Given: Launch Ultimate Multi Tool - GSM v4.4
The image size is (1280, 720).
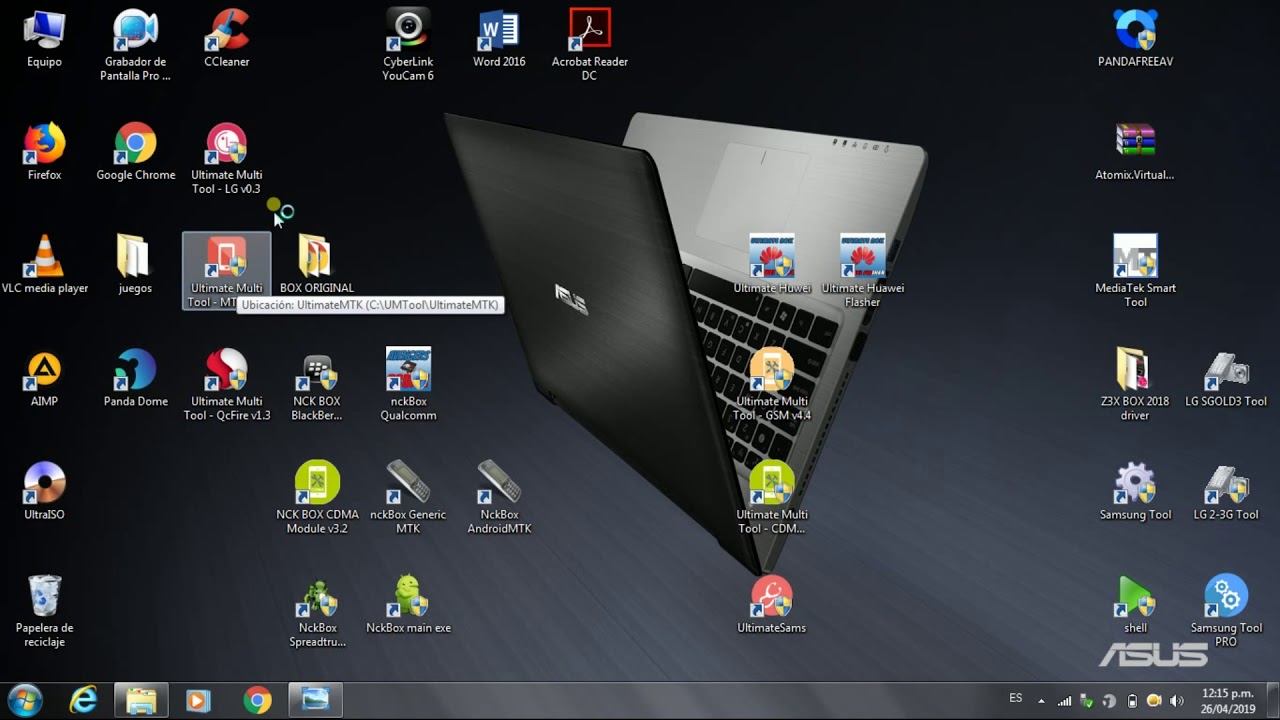Looking at the screenshot, I should click(772, 385).
